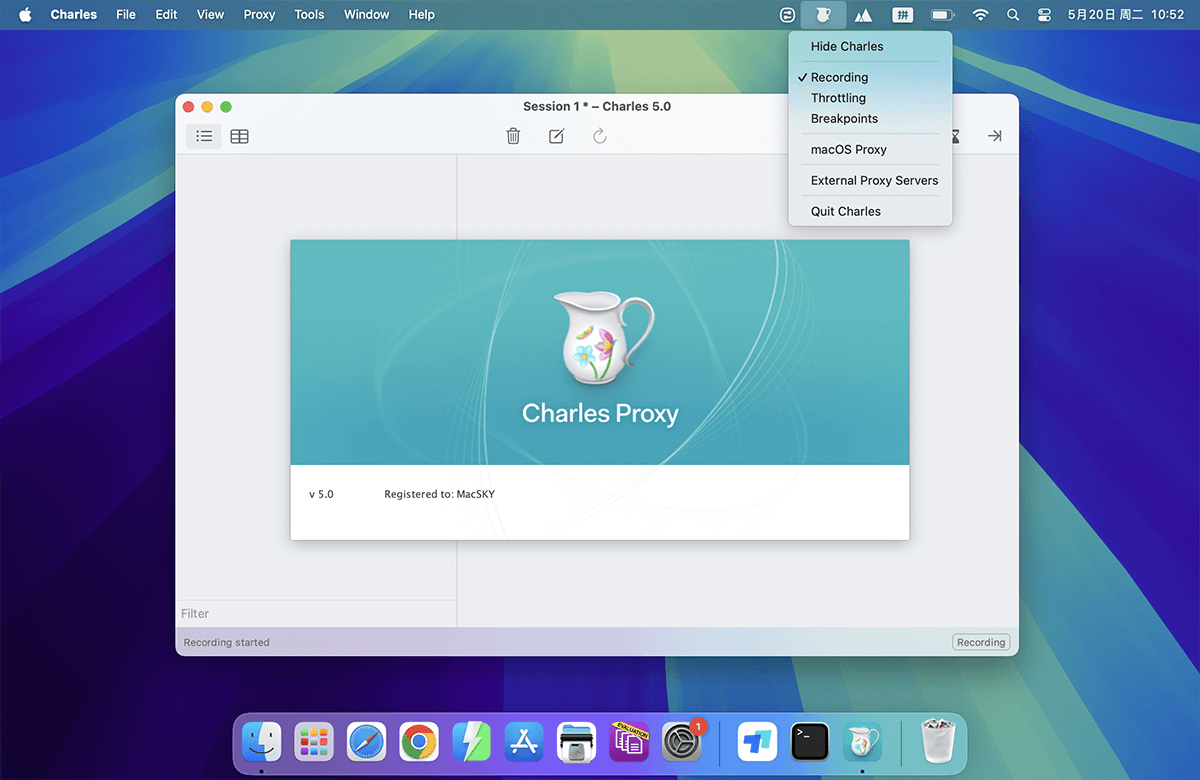Click the input method icon in menu bar

902,15
